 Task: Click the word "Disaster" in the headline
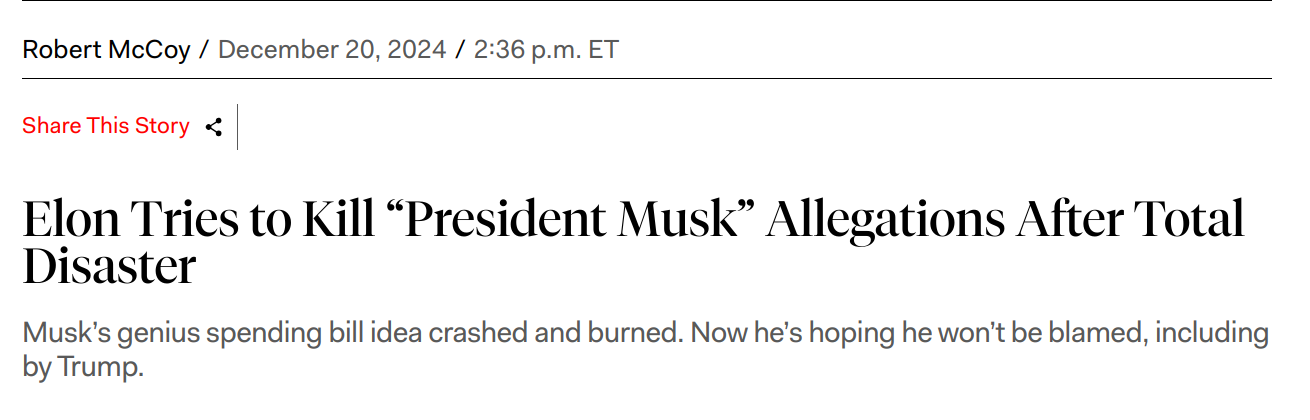[x=109, y=265]
